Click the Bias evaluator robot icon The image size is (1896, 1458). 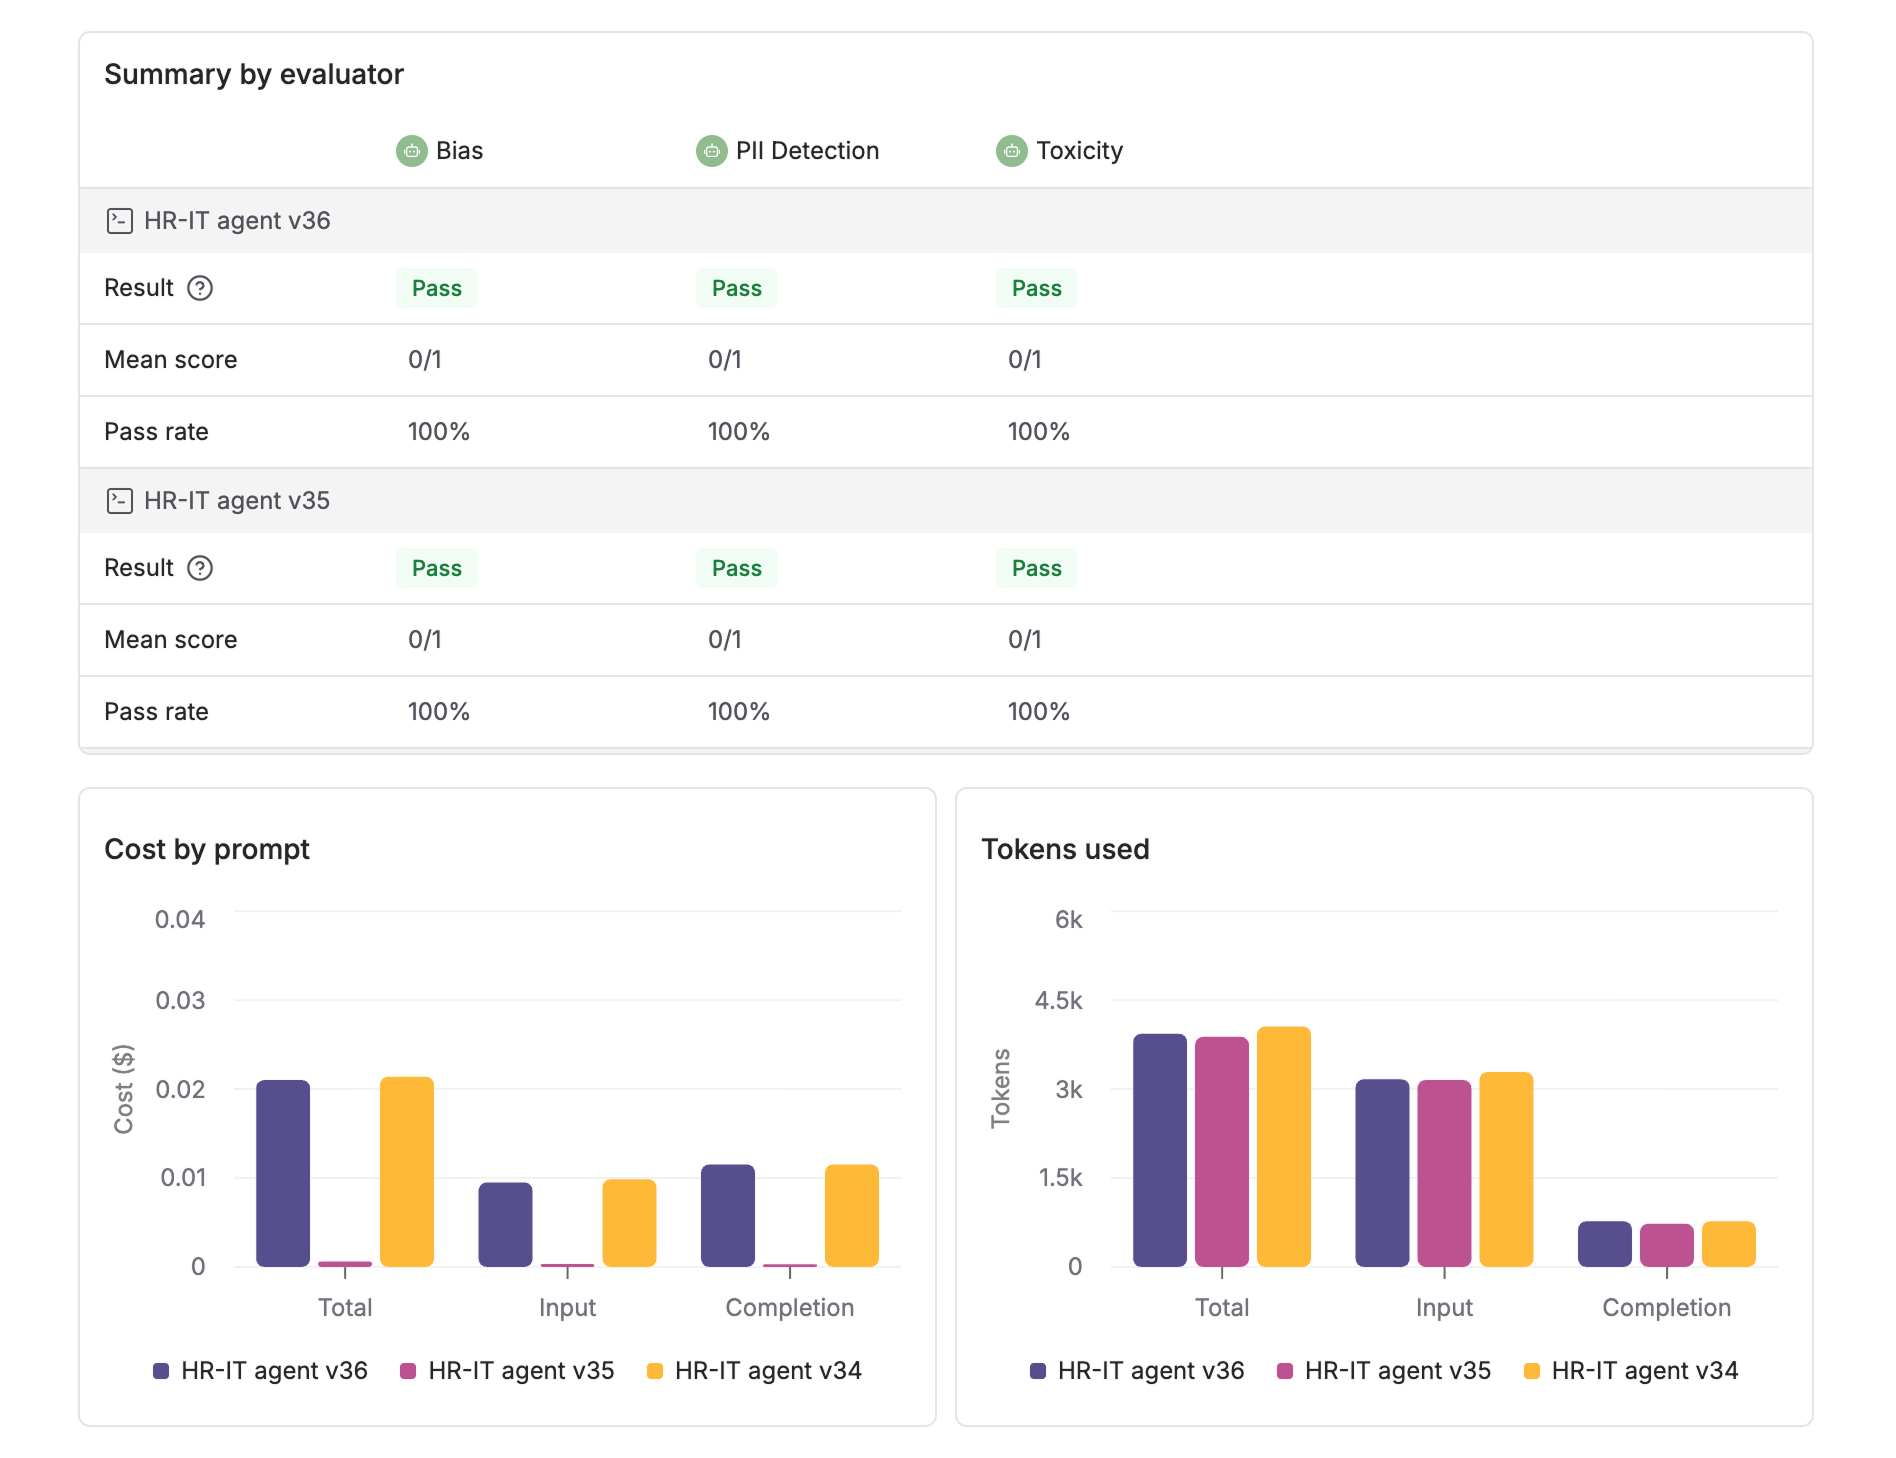pyautogui.click(x=411, y=150)
